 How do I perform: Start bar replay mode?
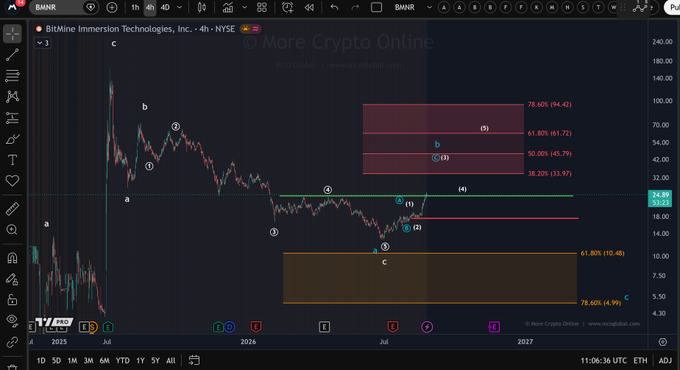(x=309, y=7)
